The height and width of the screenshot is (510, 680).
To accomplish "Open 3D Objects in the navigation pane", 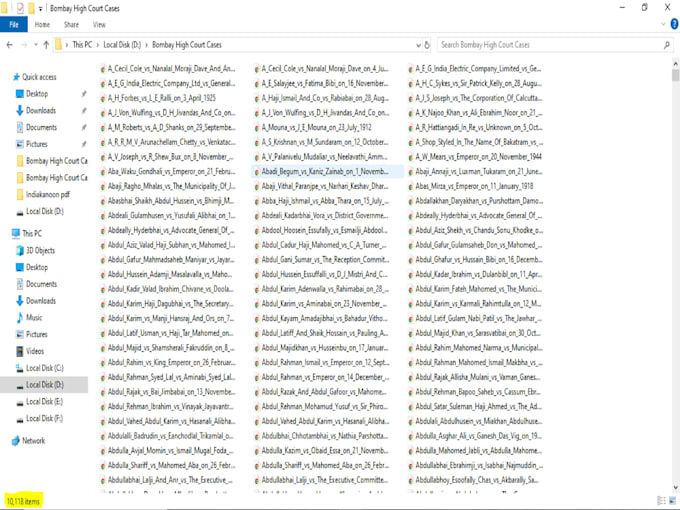I will tap(36, 250).
